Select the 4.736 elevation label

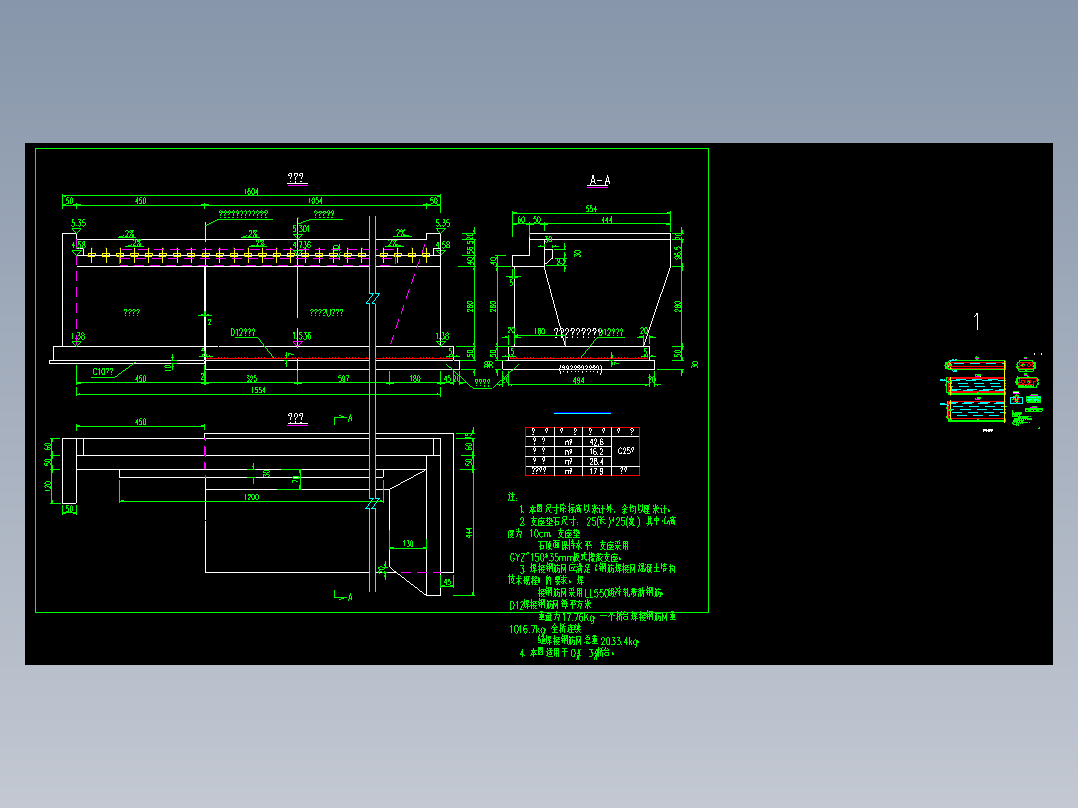(302, 244)
